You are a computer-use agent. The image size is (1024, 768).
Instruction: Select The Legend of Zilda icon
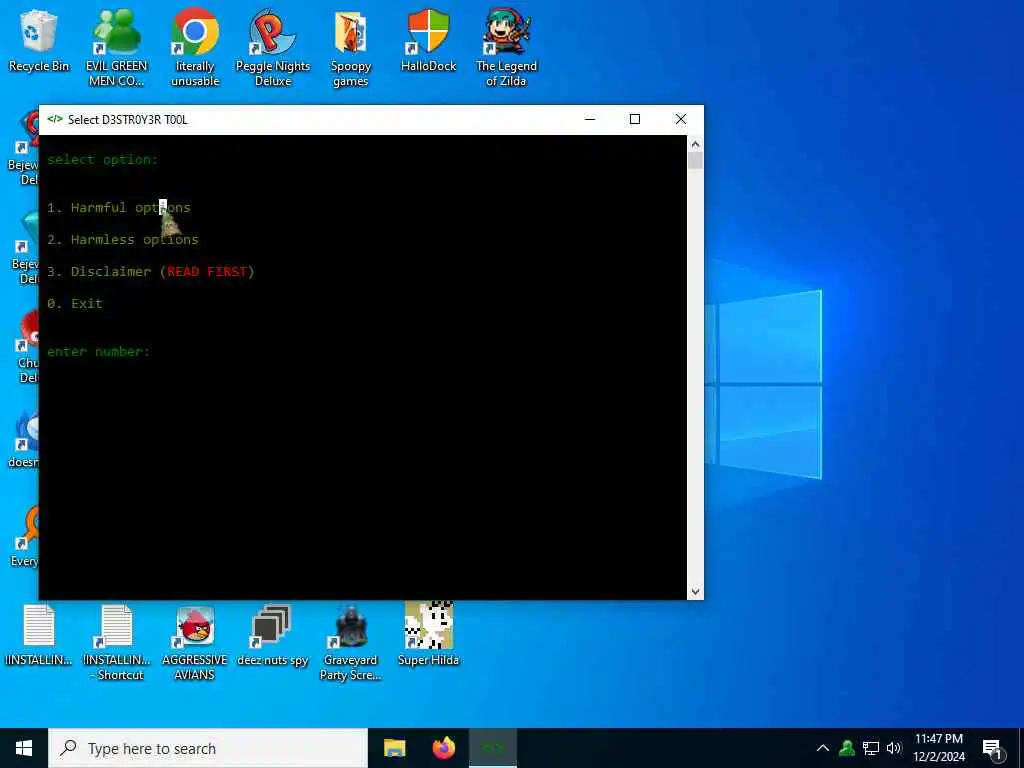tap(506, 48)
